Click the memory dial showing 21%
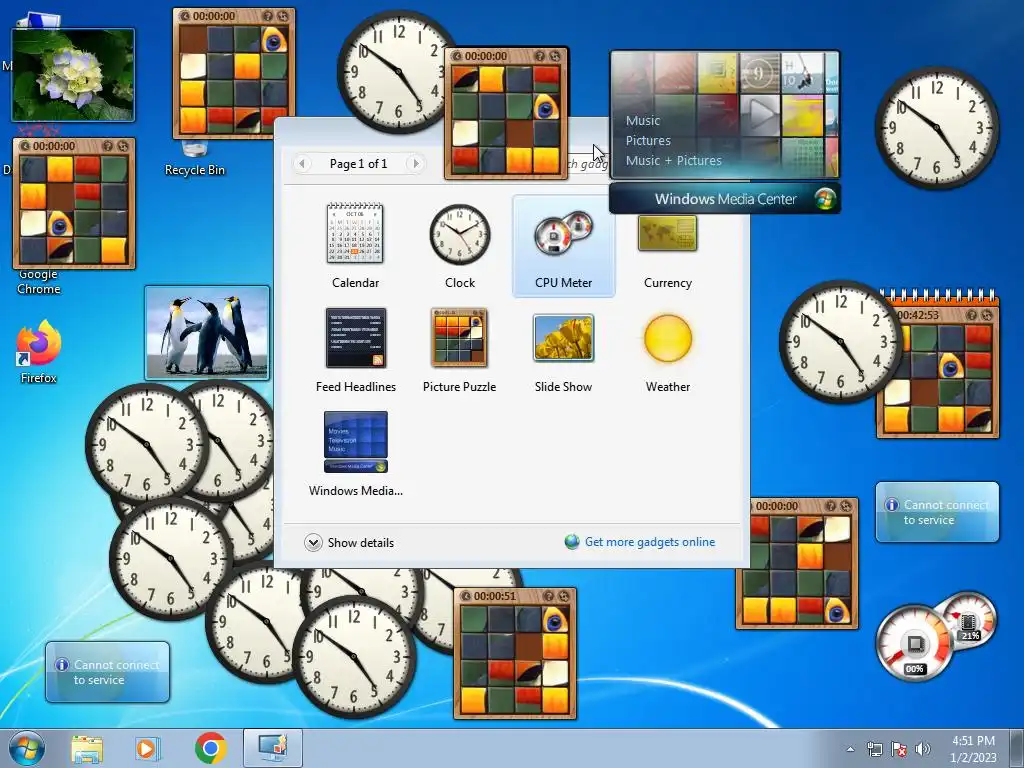Viewport: 1024px width, 768px height. click(970, 619)
